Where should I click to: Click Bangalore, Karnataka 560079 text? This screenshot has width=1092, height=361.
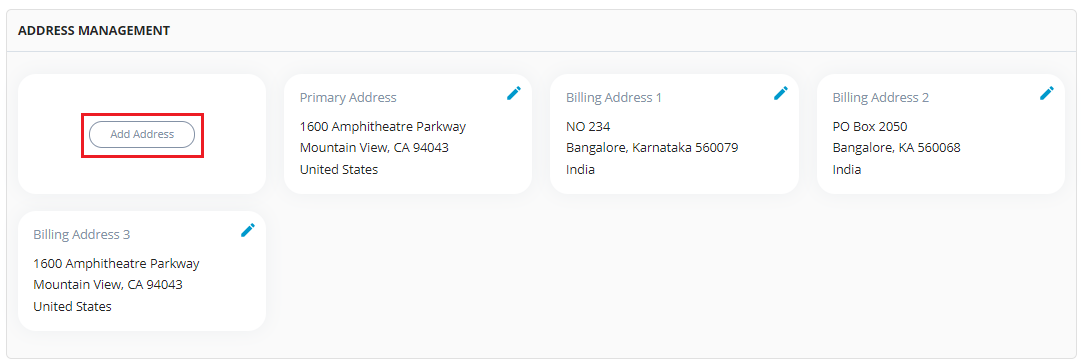pos(653,148)
